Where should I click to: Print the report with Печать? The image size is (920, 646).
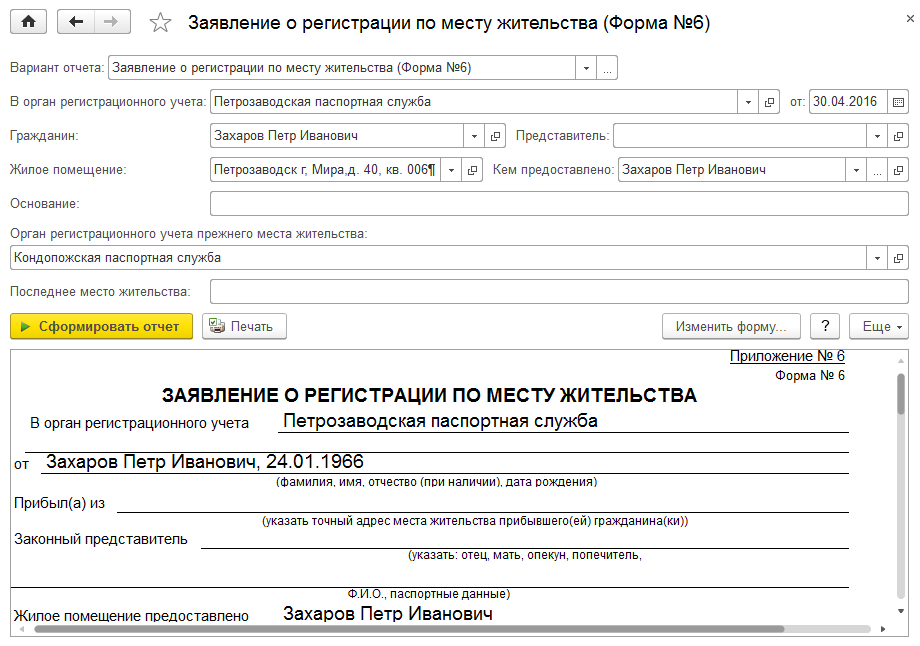(244, 326)
